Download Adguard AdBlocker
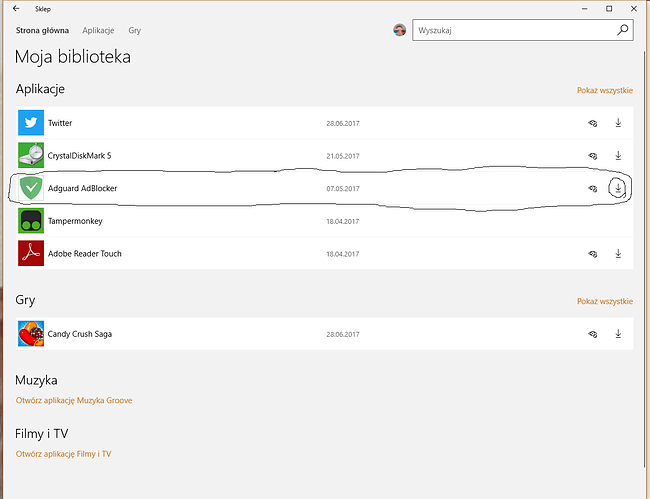The height and width of the screenshot is (499, 650). coord(618,188)
